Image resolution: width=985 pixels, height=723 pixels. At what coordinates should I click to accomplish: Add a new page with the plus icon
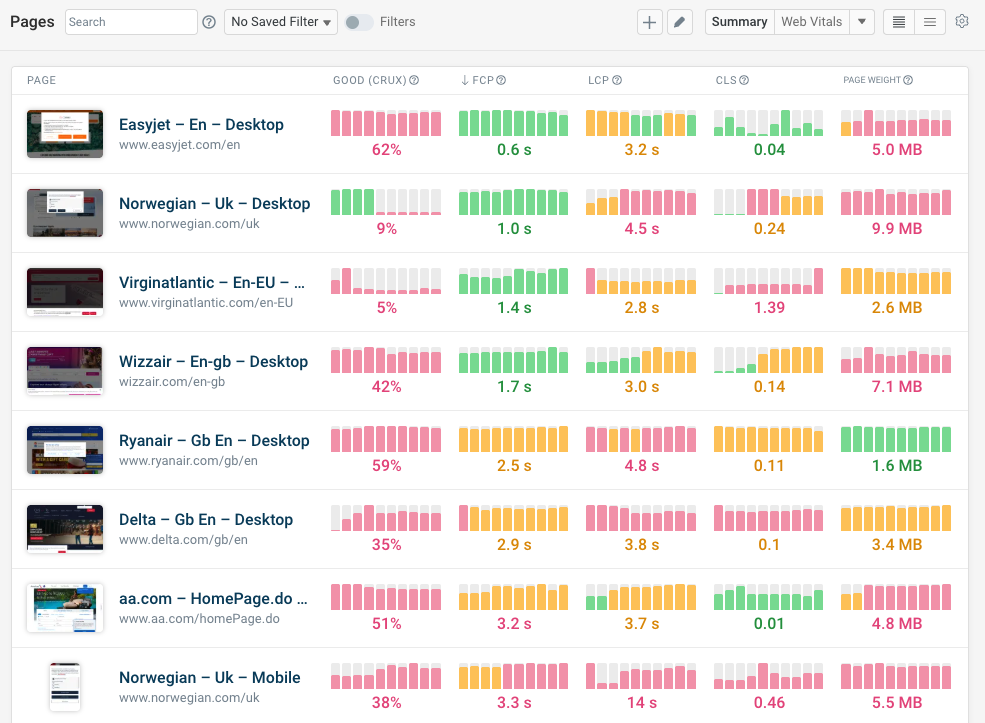coord(649,21)
